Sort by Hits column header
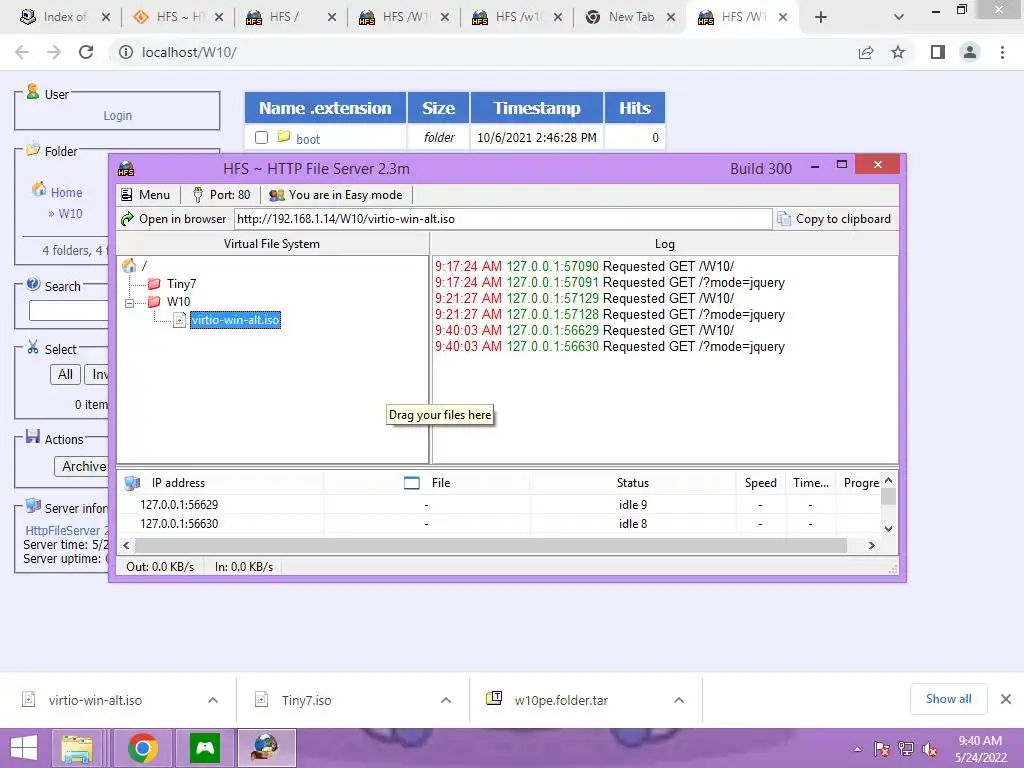1024x768 pixels. click(634, 108)
